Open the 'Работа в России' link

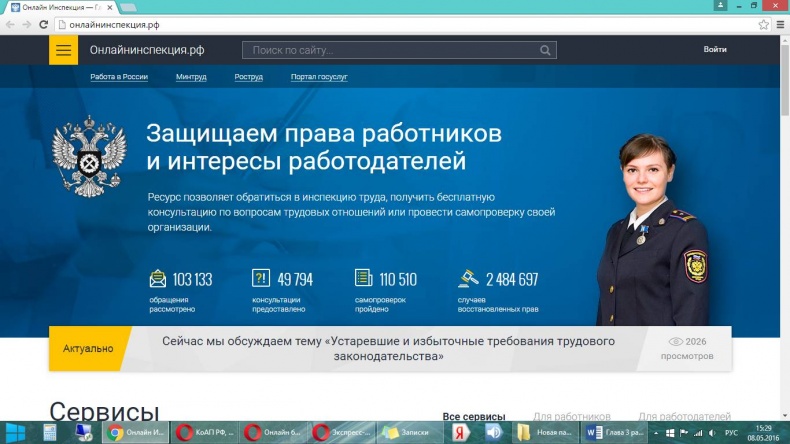(x=118, y=77)
